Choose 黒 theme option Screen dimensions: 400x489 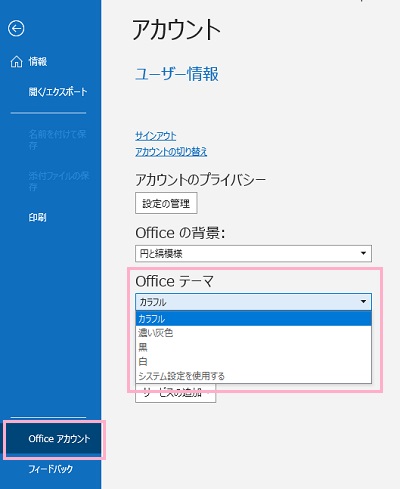point(253,347)
